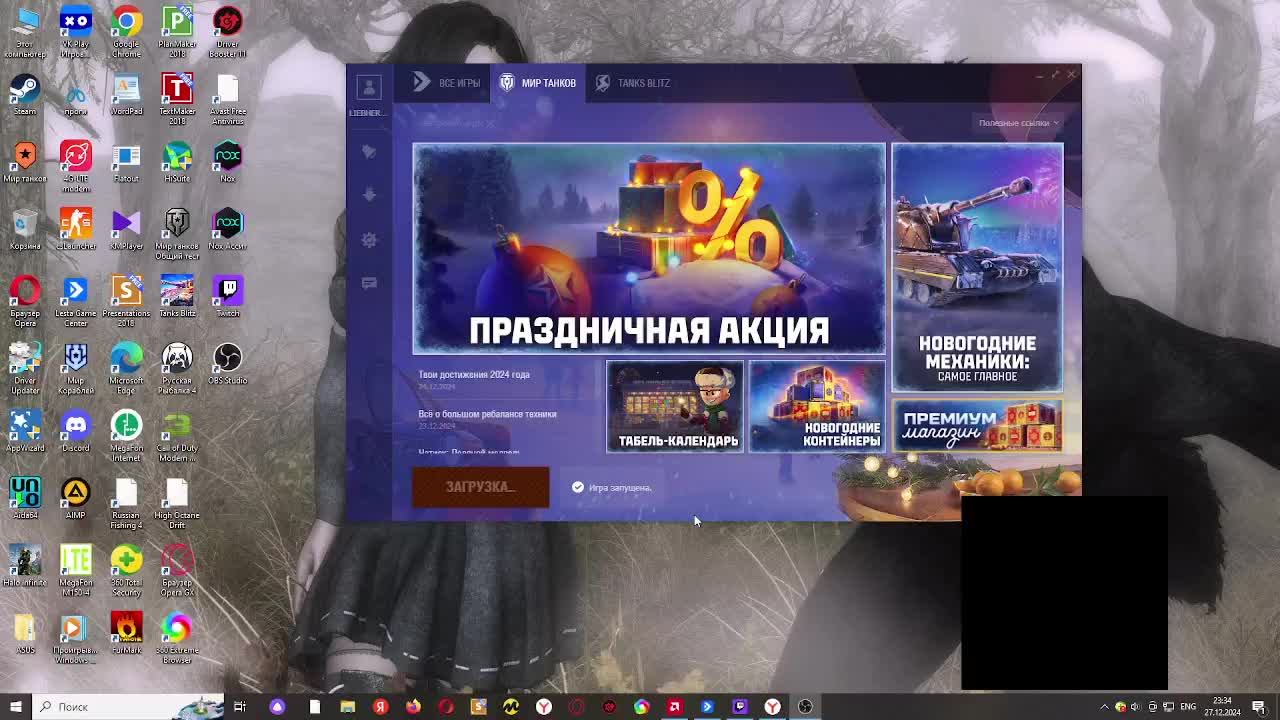The image size is (1280, 720).
Task: Open ASUS folder on desktop
Action: pyautogui.click(x=25, y=631)
